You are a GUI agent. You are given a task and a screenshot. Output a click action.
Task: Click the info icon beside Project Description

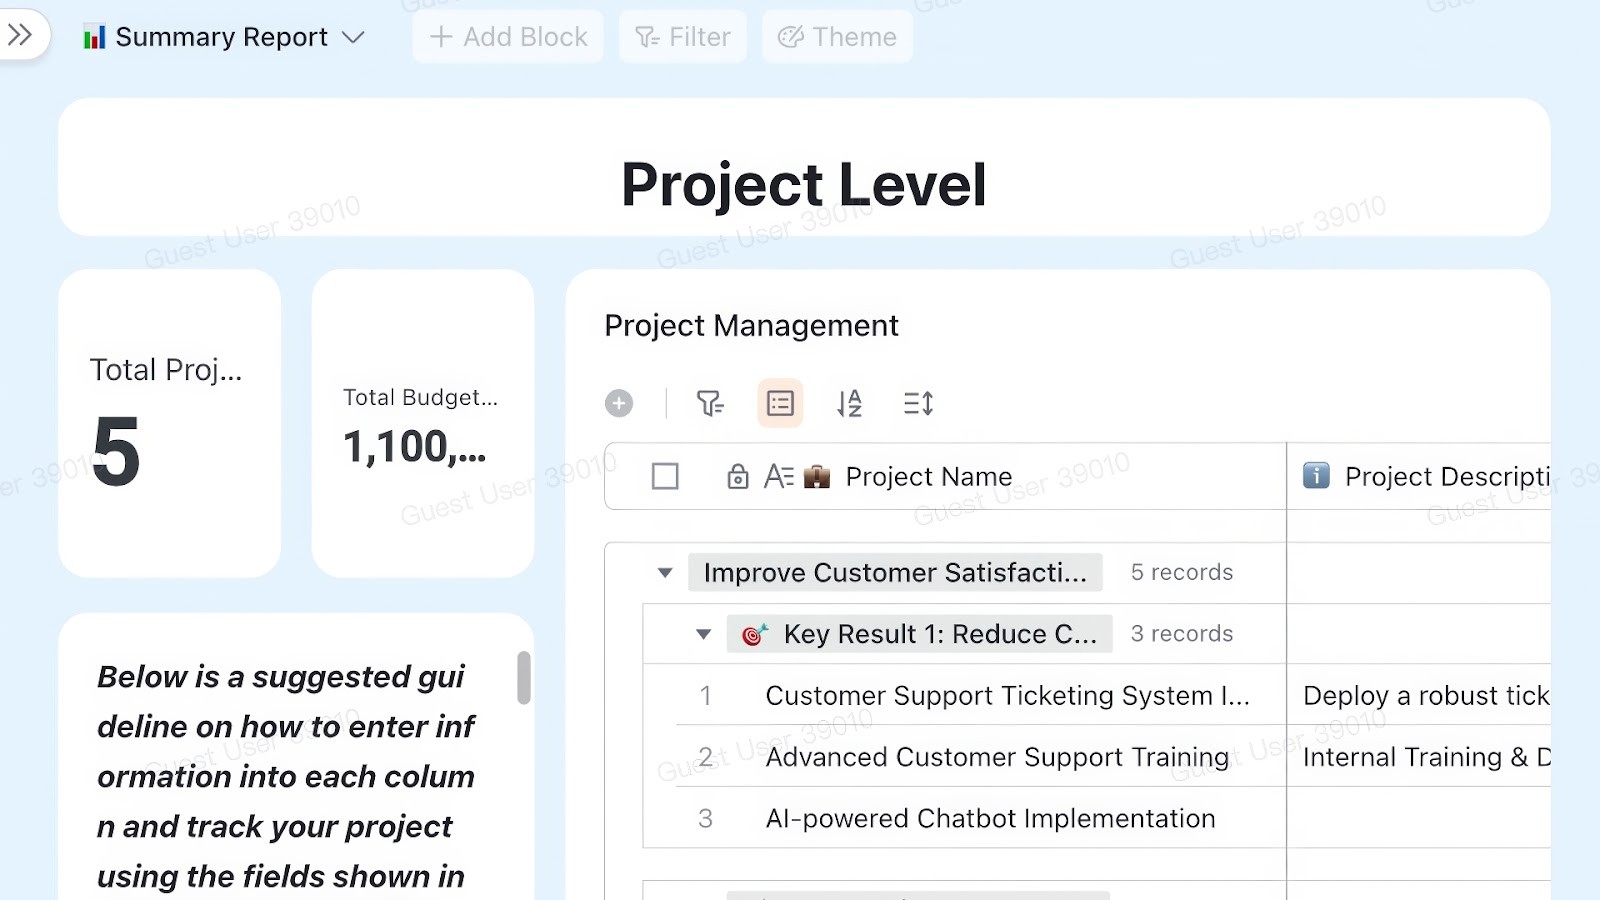[x=1314, y=476]
